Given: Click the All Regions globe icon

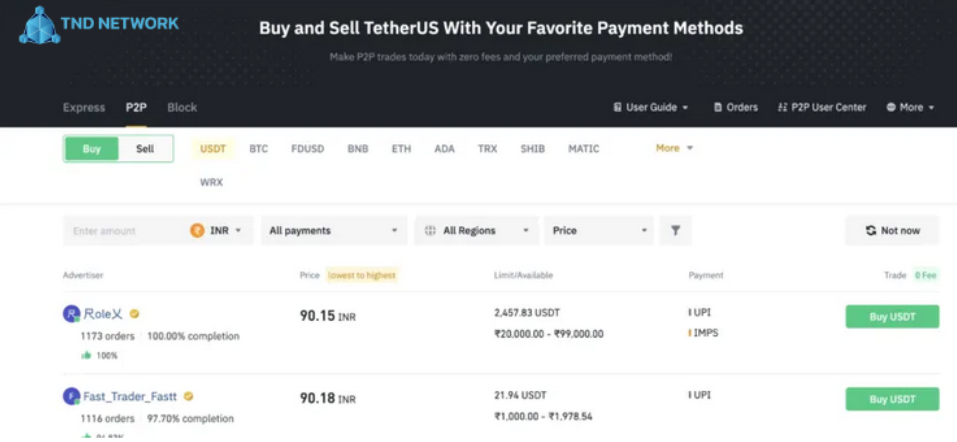Looking at the screenshot, I should (x=430, y=231).
